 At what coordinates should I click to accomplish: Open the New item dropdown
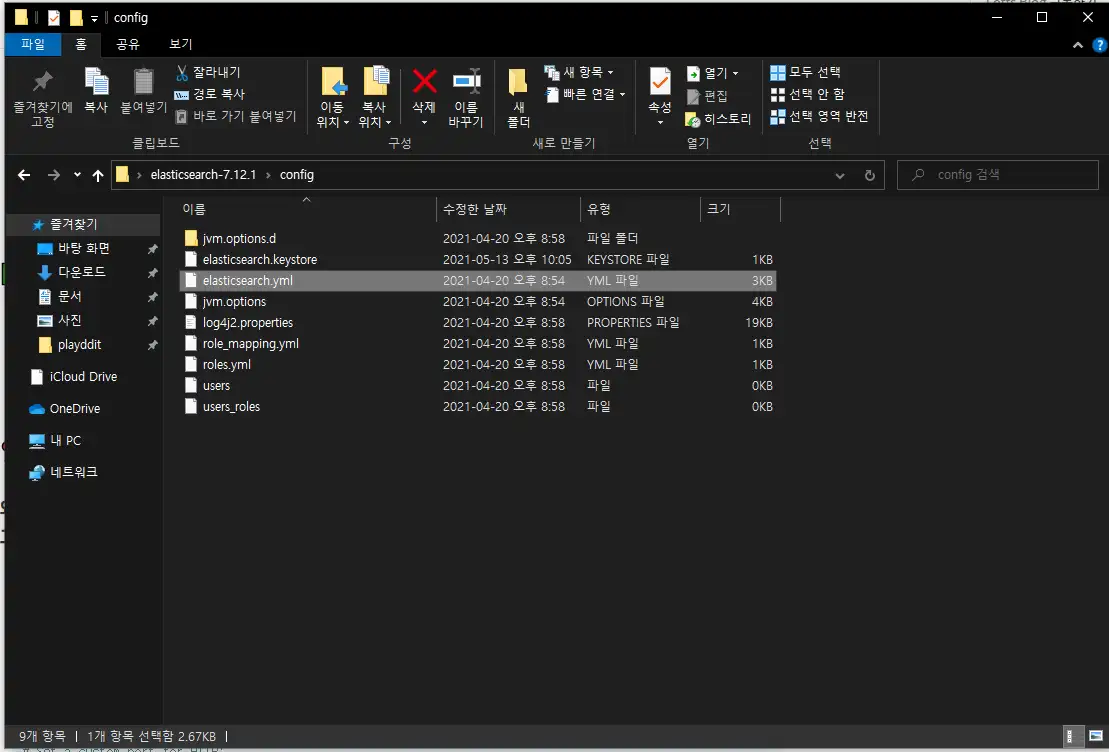click(x=579, y=72)
